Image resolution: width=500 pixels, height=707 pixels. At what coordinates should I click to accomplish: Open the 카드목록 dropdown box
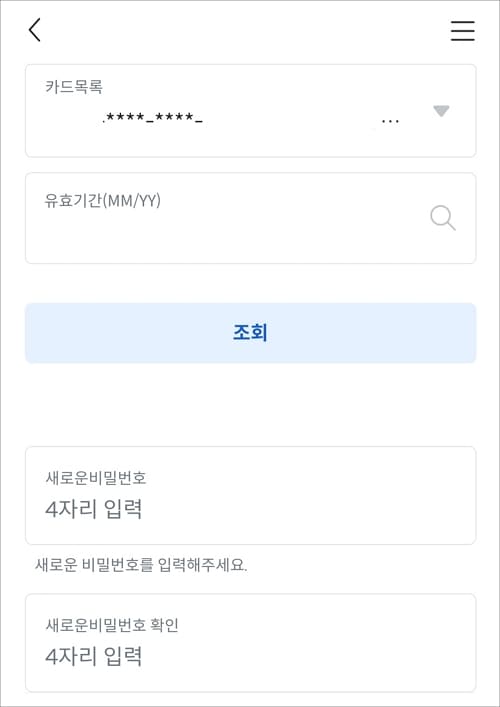tap(250, 111)
